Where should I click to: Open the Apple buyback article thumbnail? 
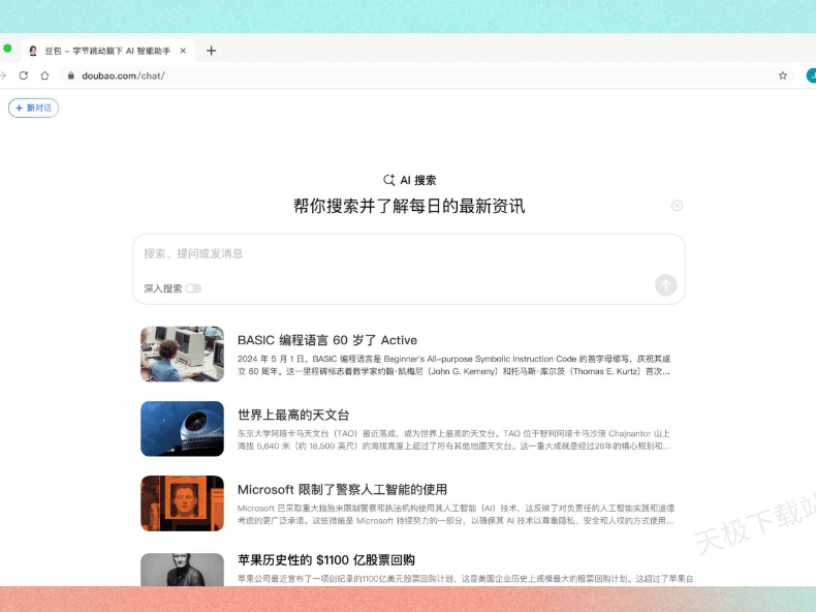click(x=182, y=569)
